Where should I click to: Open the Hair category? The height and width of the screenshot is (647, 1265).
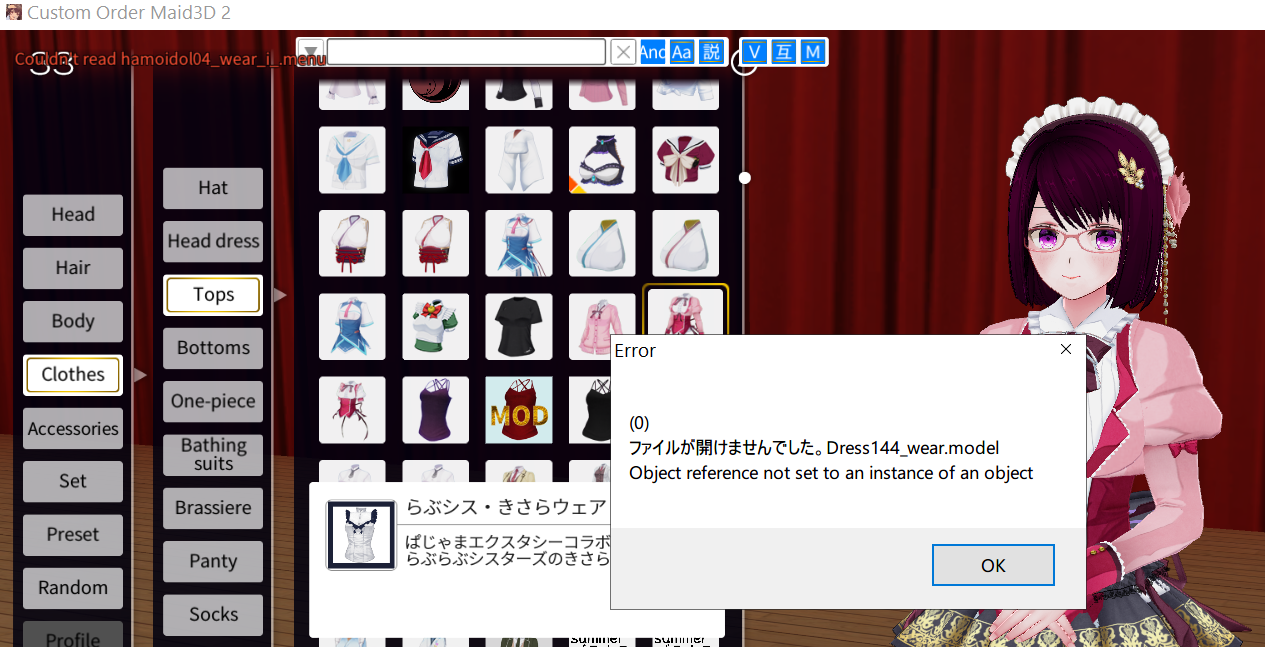click(73, 268)
